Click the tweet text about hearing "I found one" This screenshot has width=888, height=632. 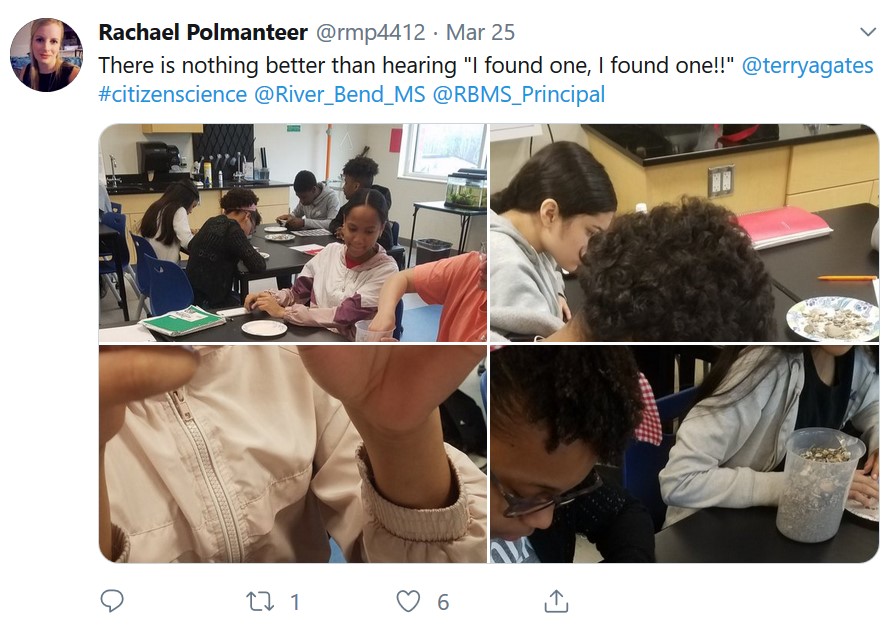point(416,66)
